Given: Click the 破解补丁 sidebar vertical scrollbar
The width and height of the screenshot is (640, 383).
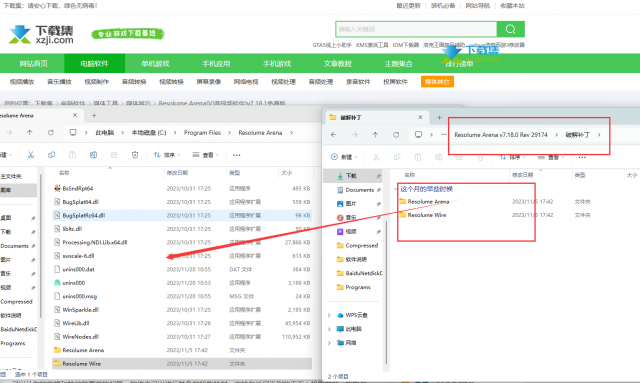Looking at the screenshot, I should (x=386, y=292).
